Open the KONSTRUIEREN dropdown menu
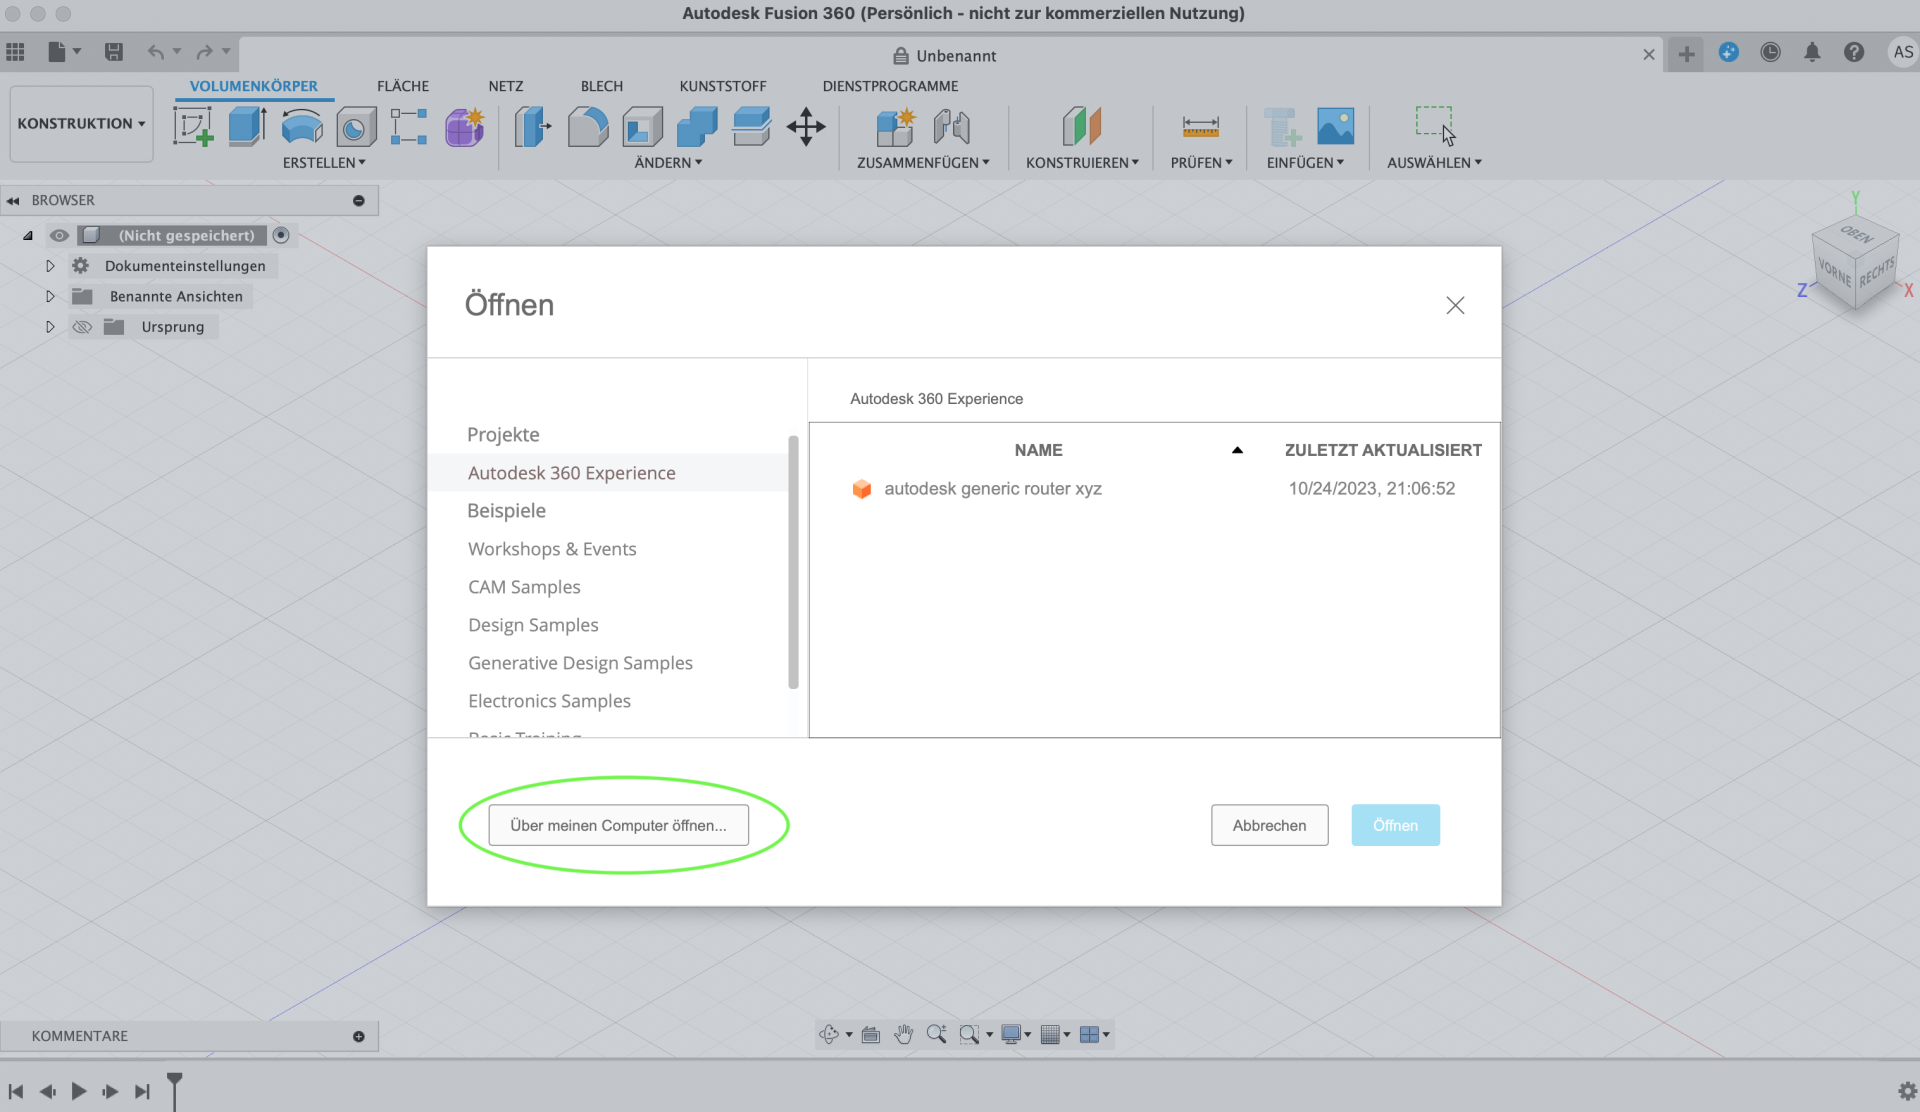 [1082, 162]
